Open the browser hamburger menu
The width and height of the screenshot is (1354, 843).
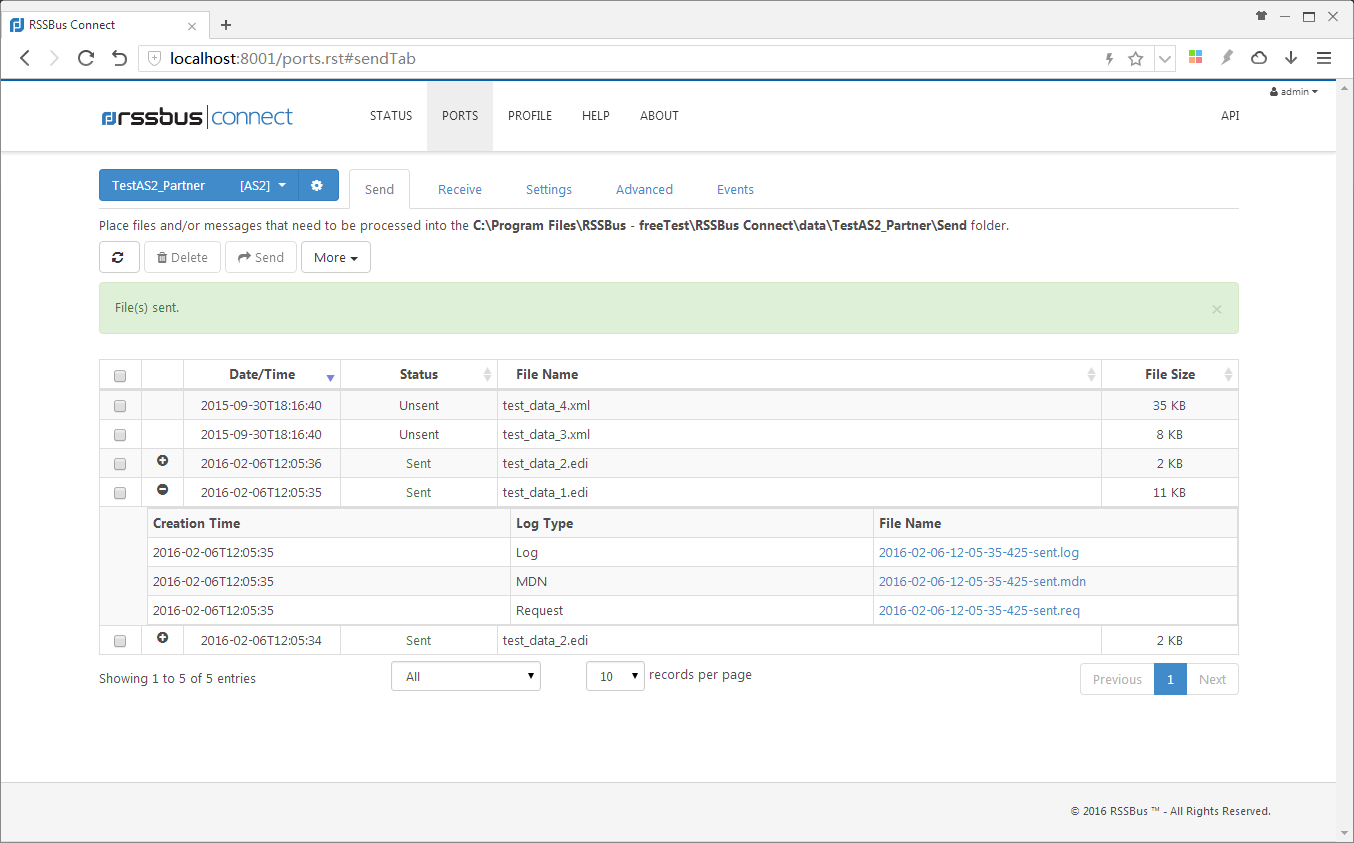[x=1324, y=58]
